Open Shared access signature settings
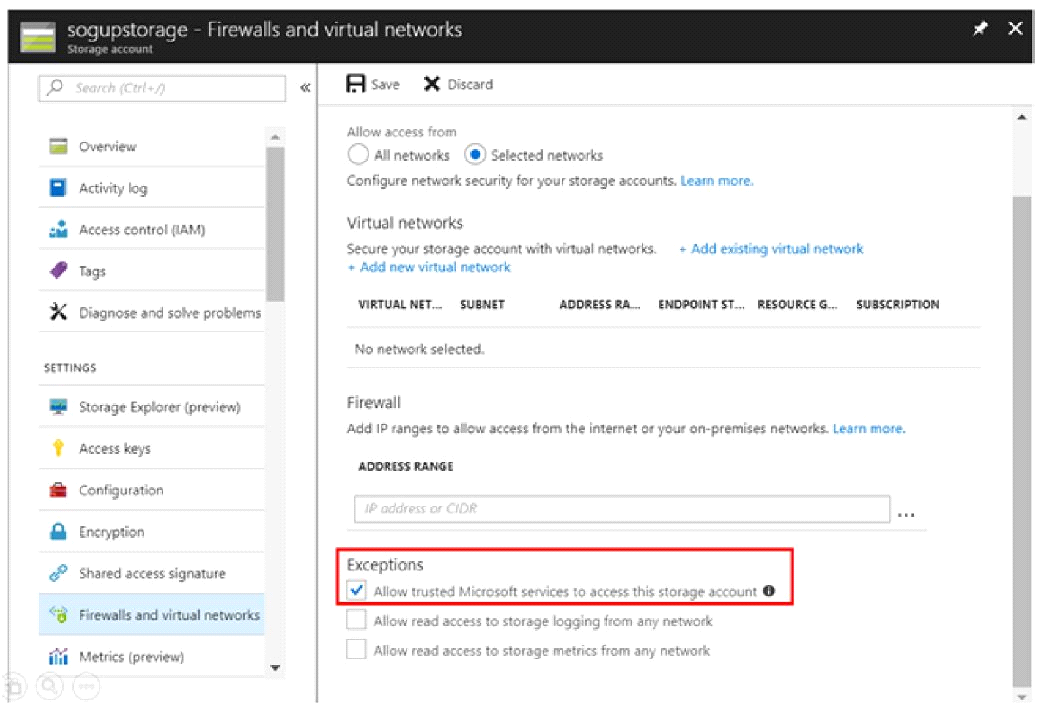 (152, 573)
